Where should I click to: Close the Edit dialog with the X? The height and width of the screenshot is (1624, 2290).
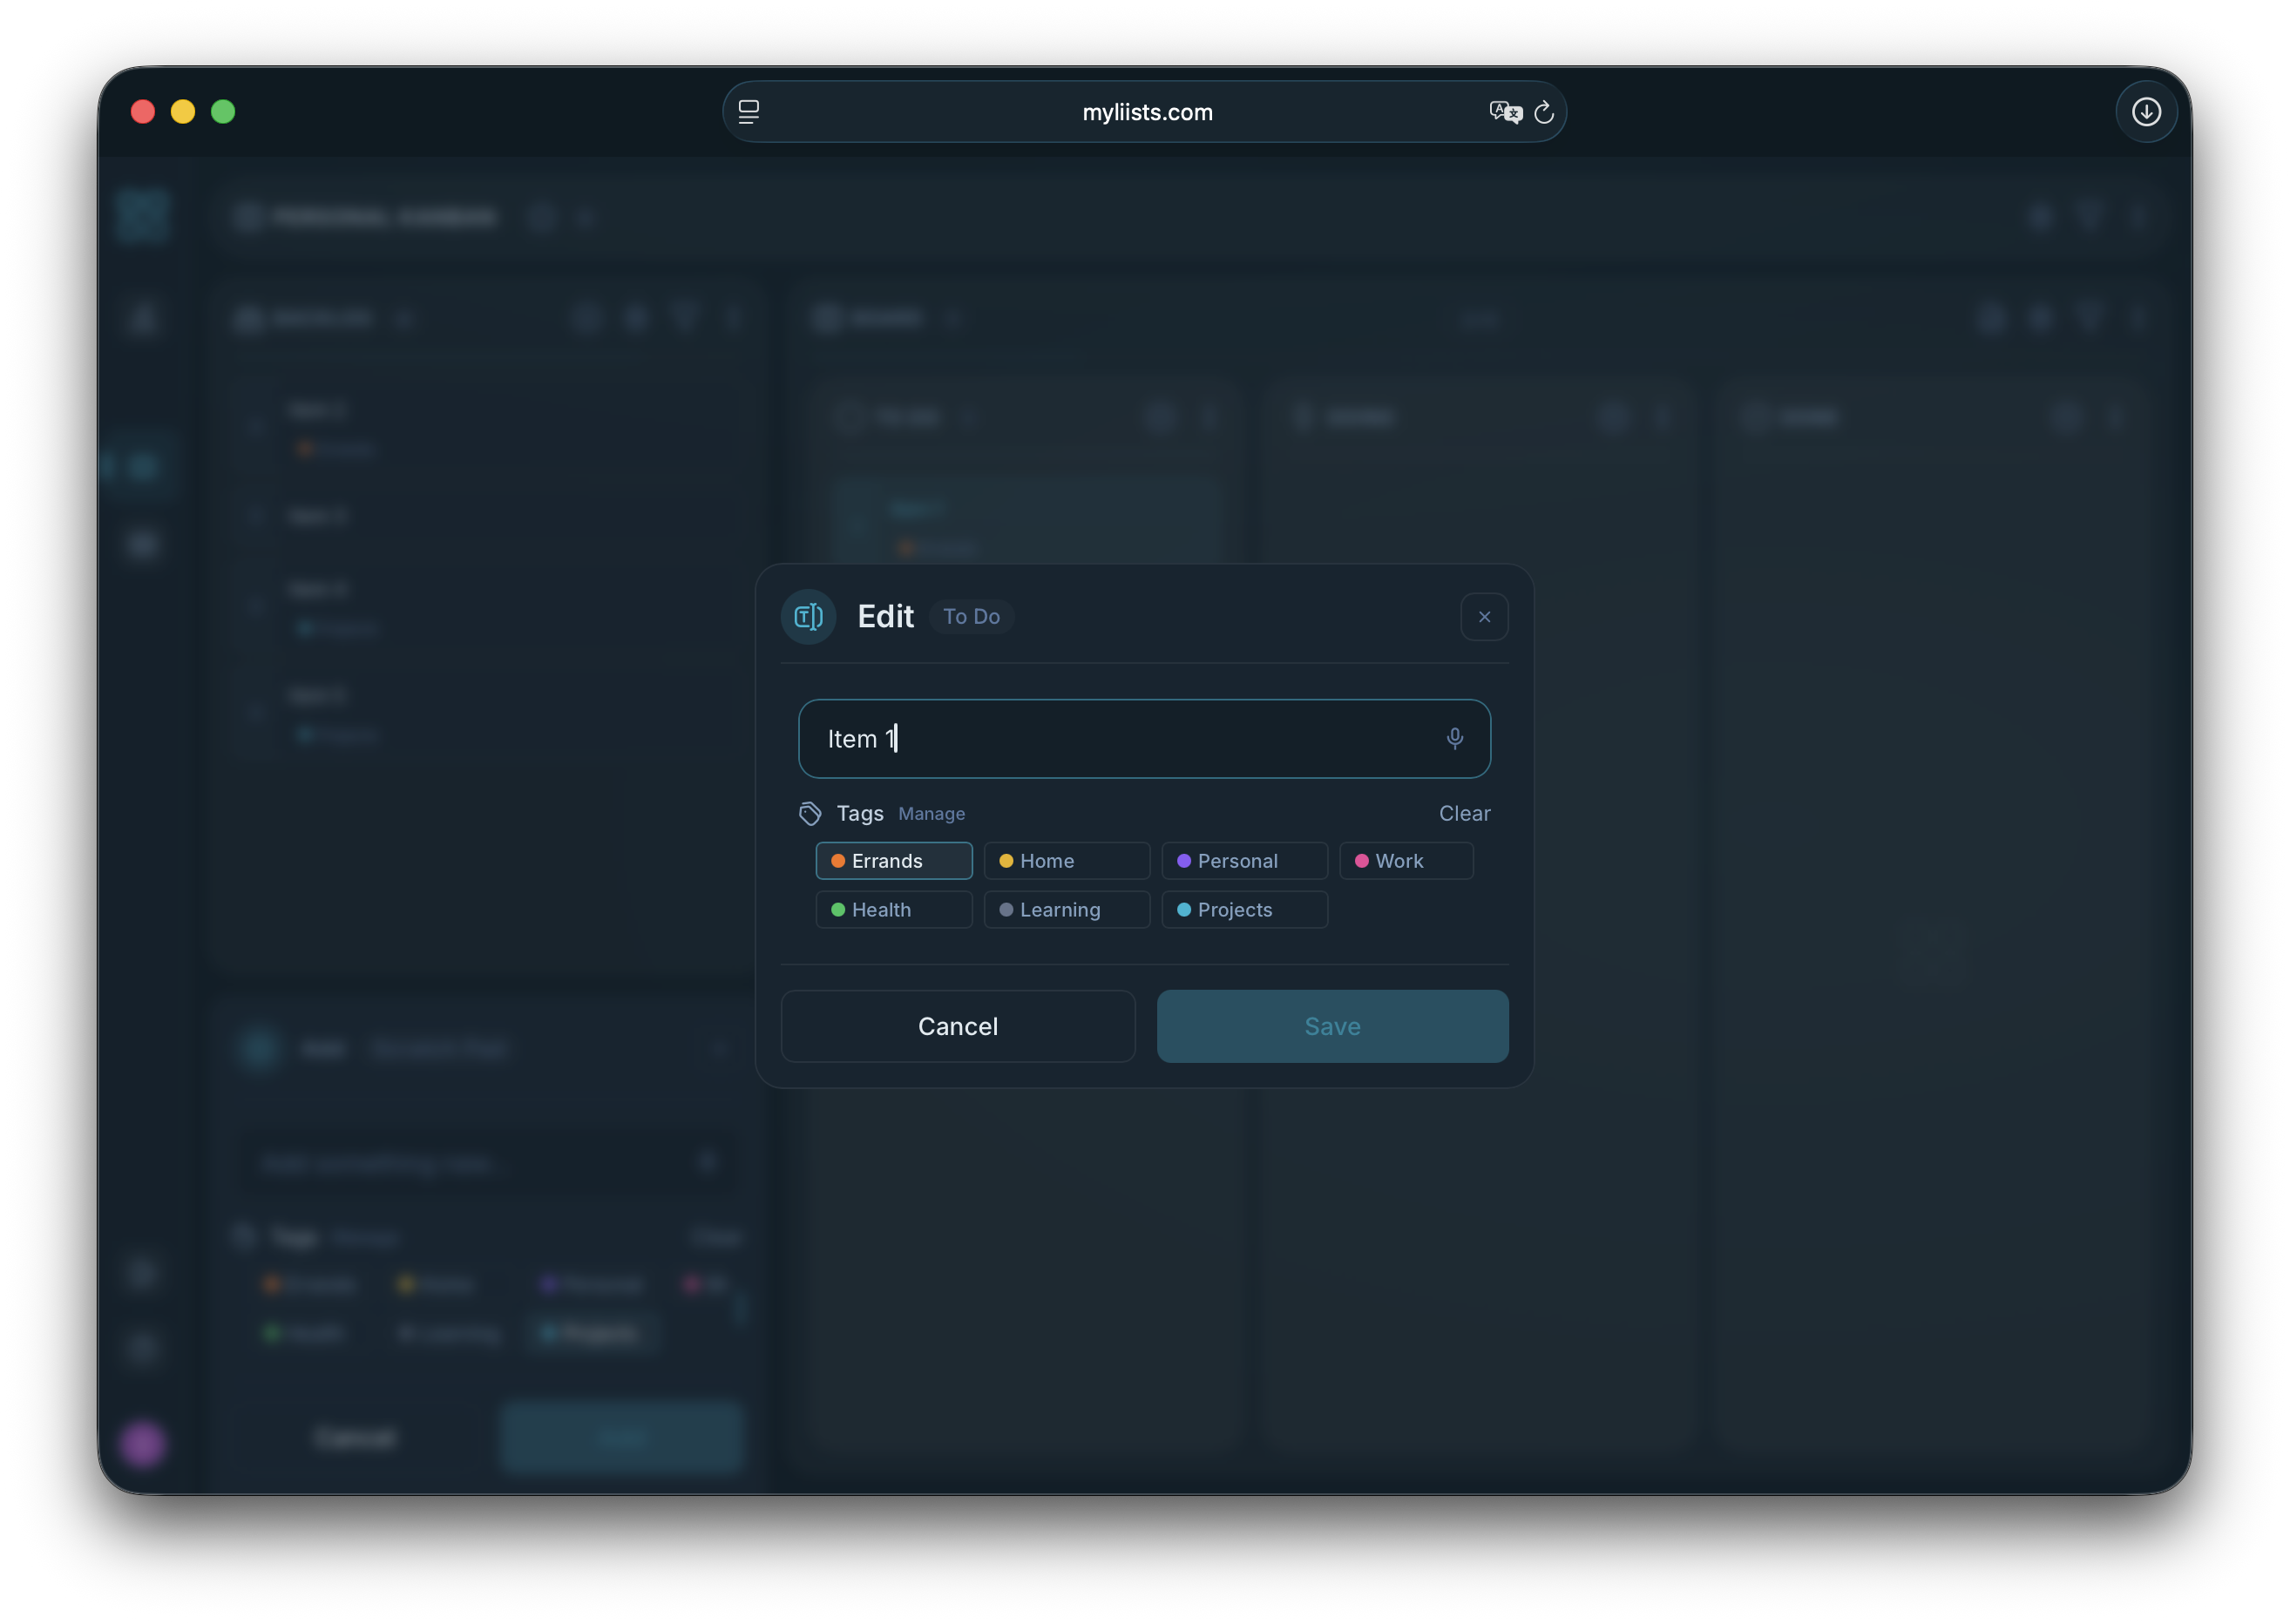point(1484,616)
